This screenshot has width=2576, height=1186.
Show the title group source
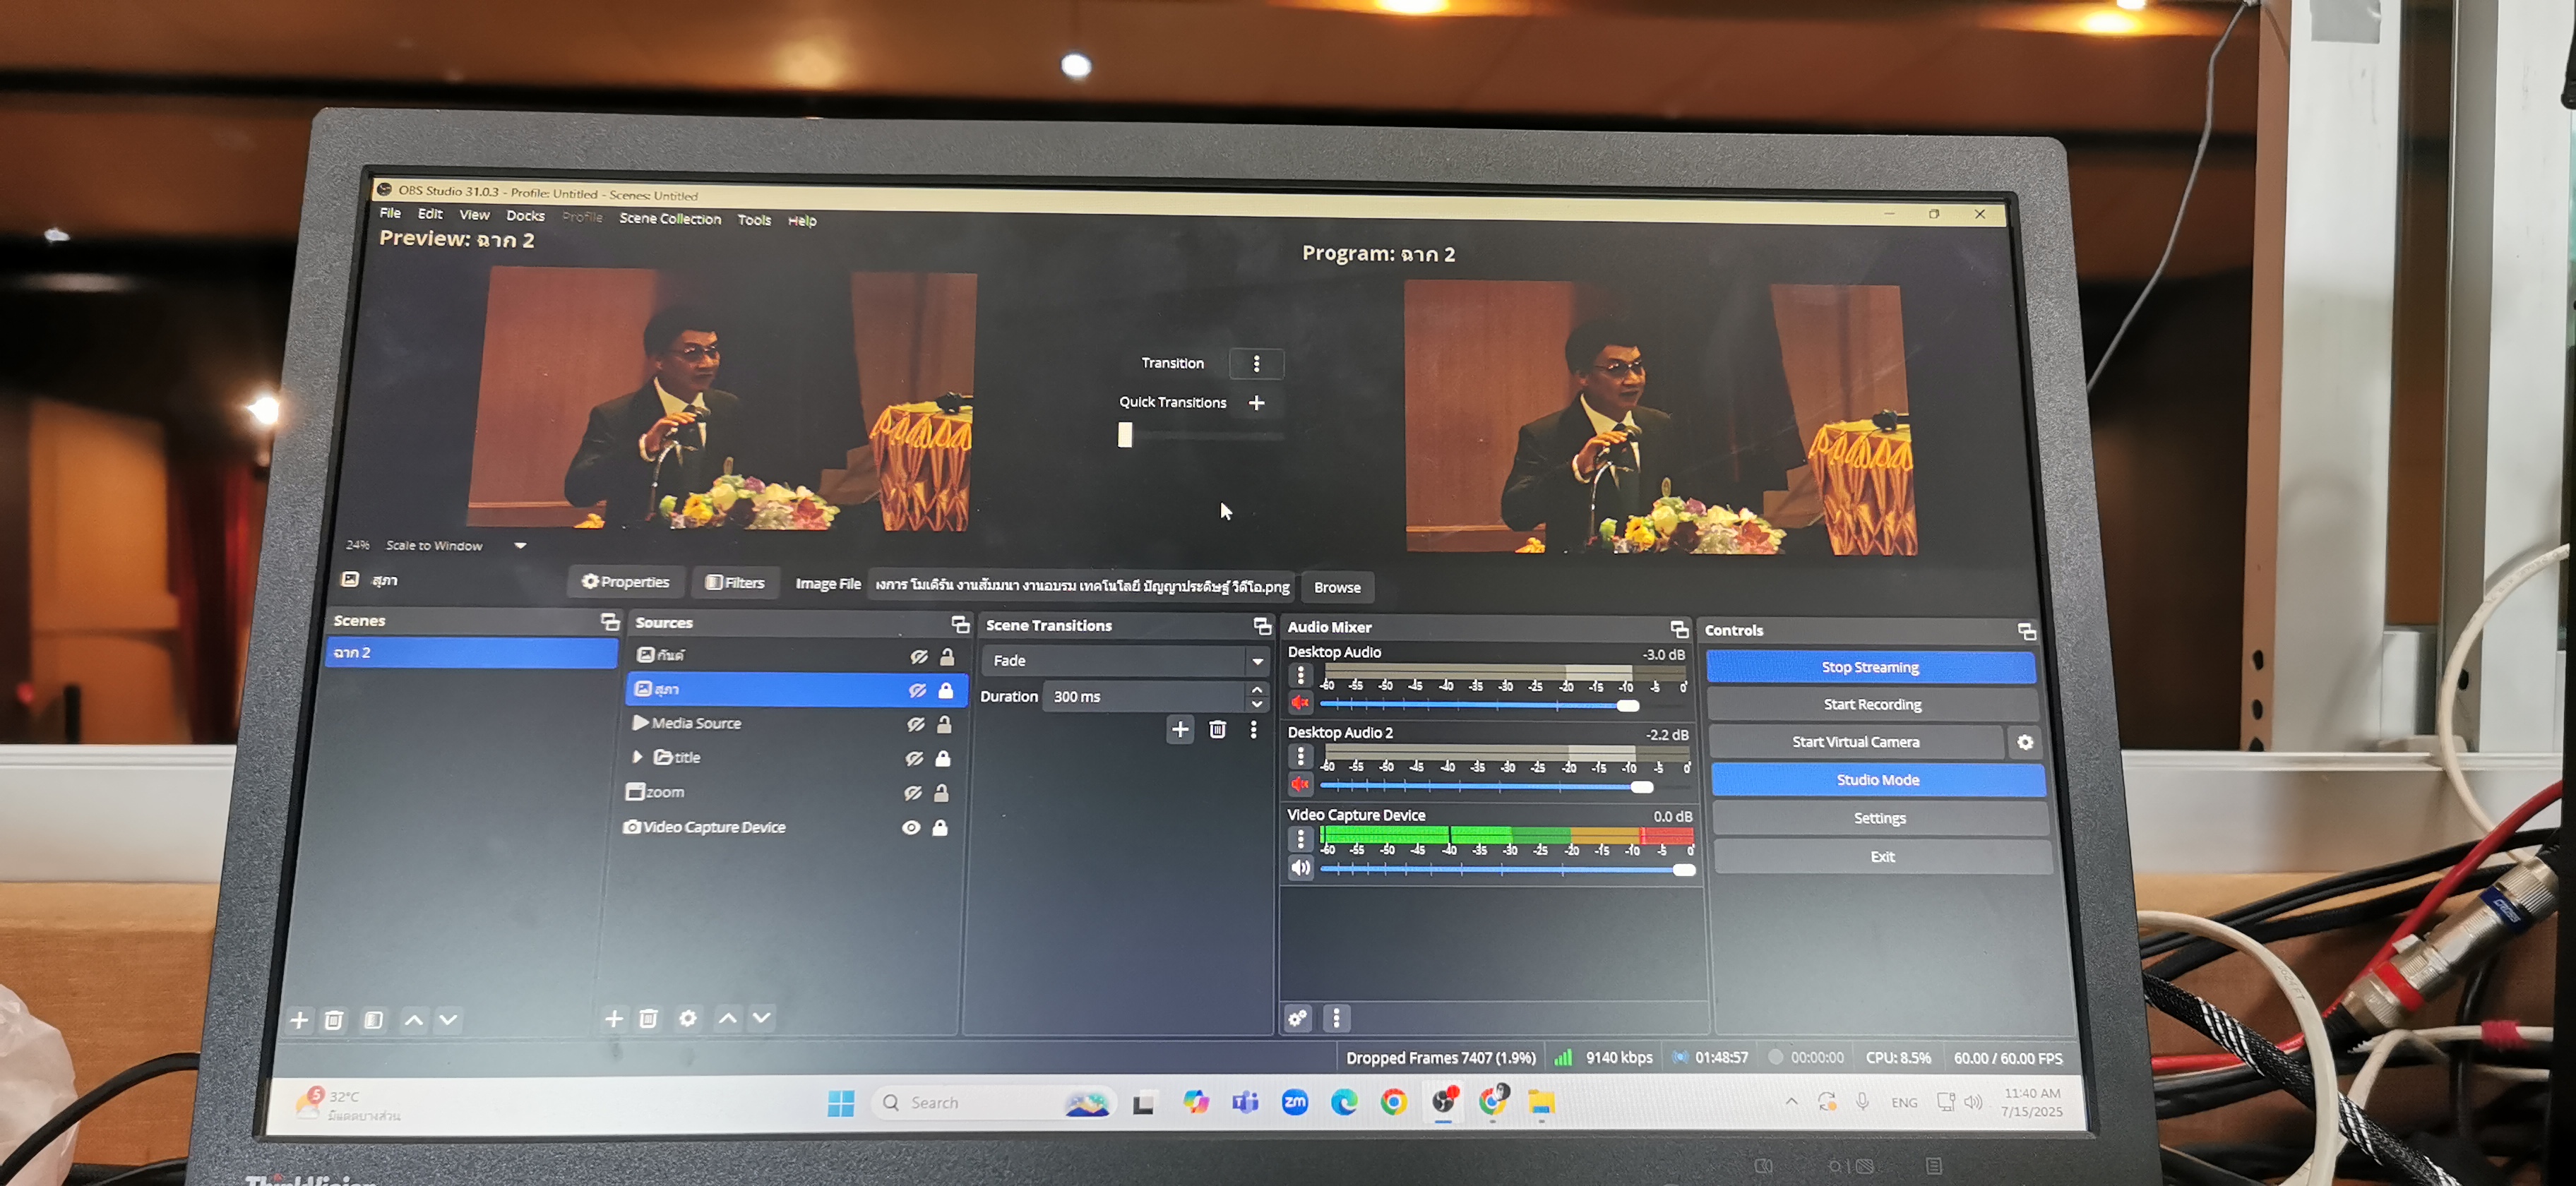(914, 759)
